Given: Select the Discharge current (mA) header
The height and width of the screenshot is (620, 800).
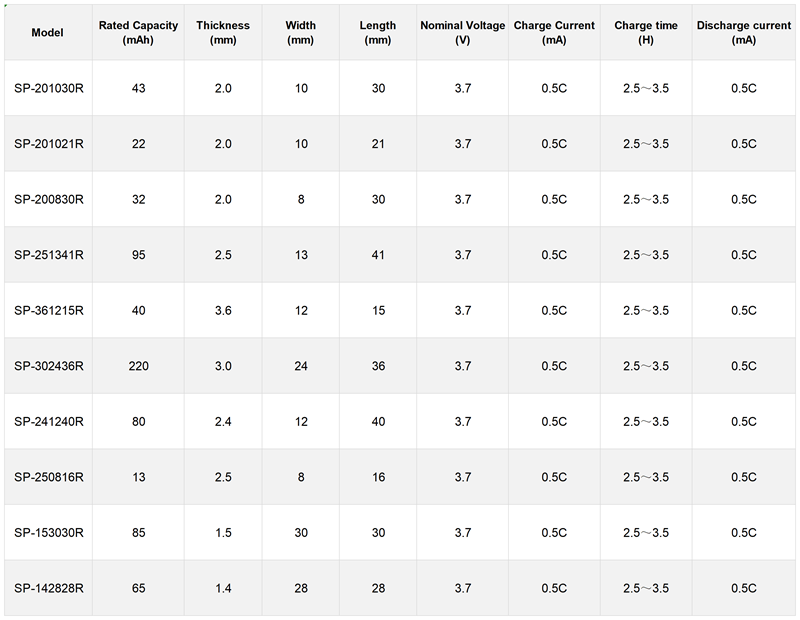Looking at the screenshot, I should (x=743, y=33).
